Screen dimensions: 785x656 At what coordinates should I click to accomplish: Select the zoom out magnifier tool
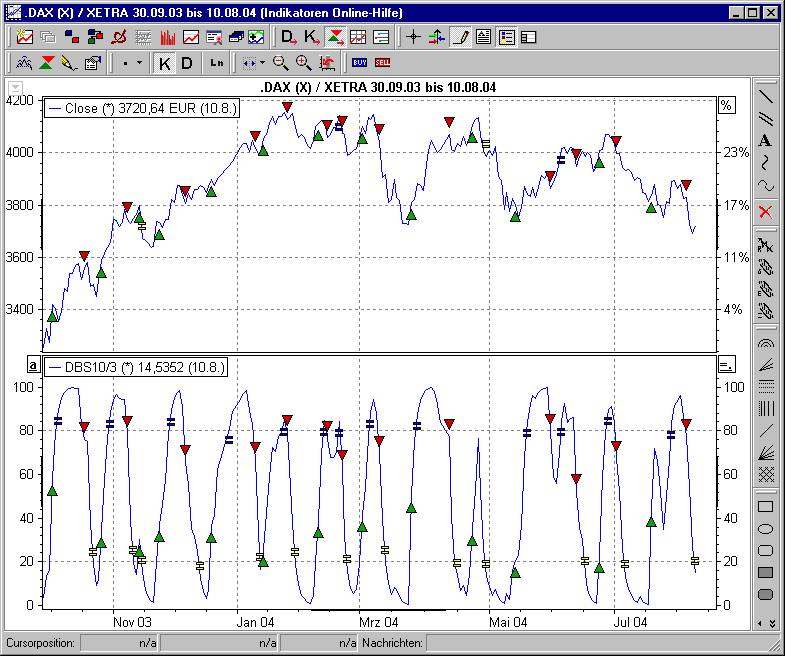coord(281,63)
